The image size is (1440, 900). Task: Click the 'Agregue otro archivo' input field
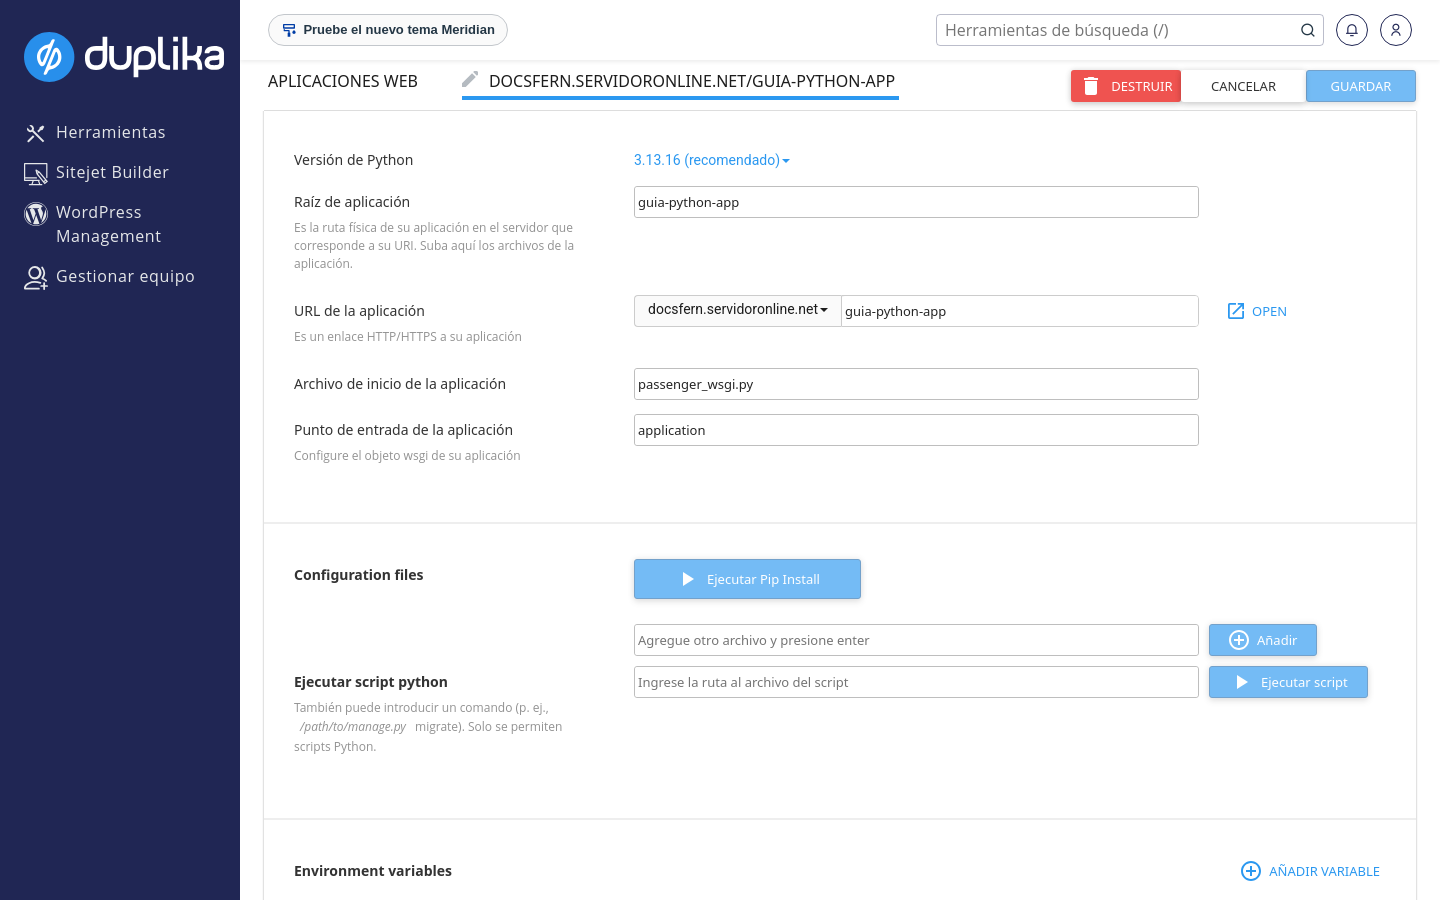pyautogui.click(x=916, y=640)
